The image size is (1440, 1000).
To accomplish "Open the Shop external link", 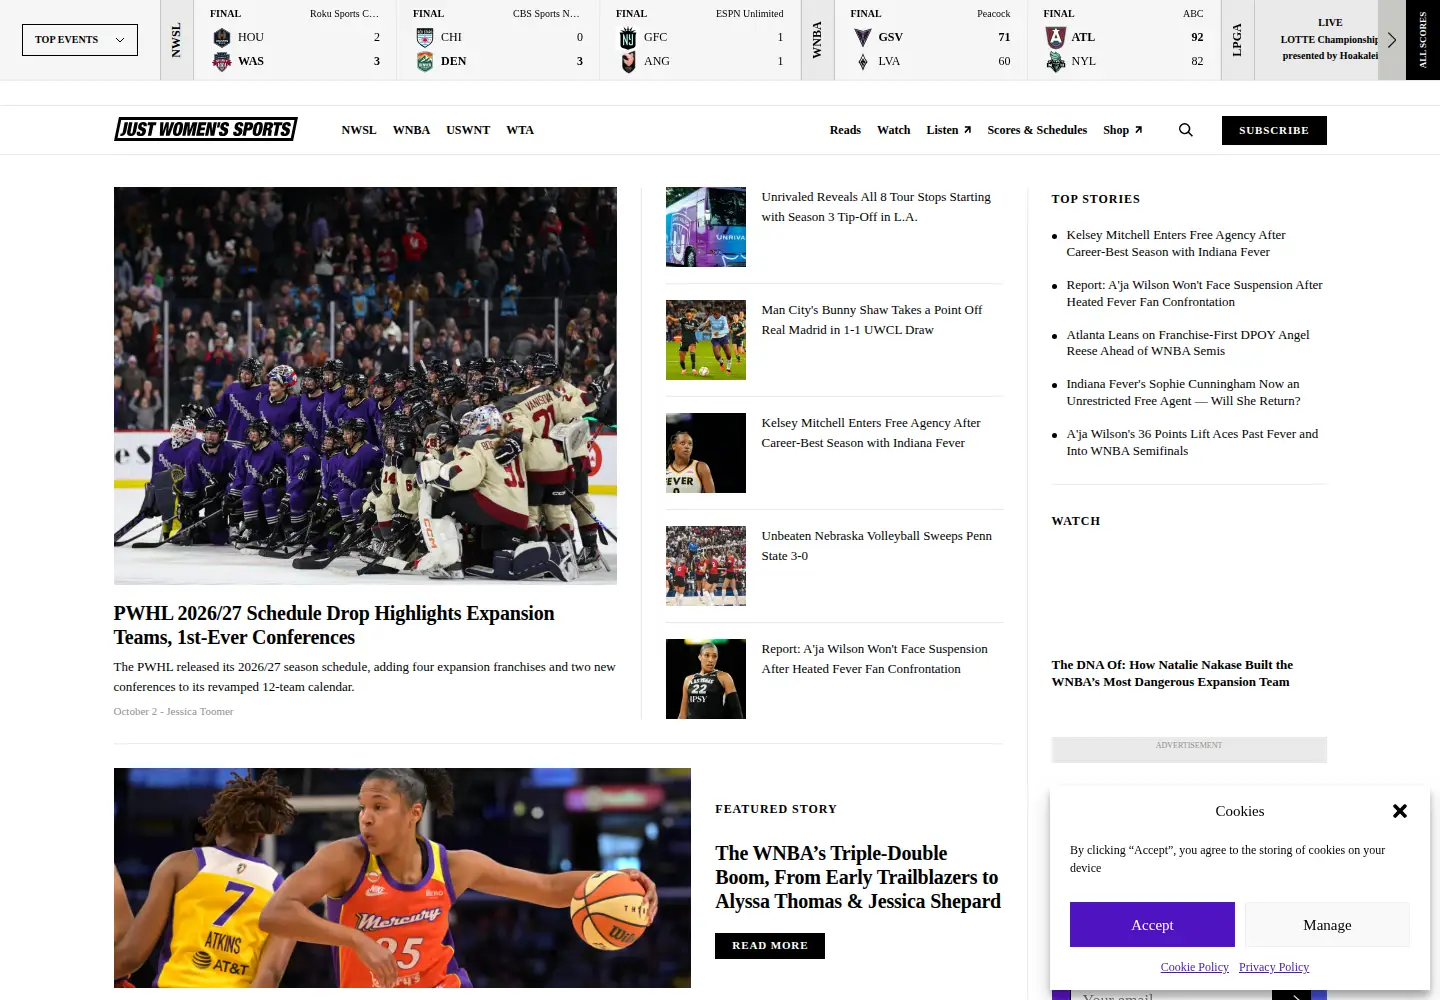I will click(x=1123, y=130).
